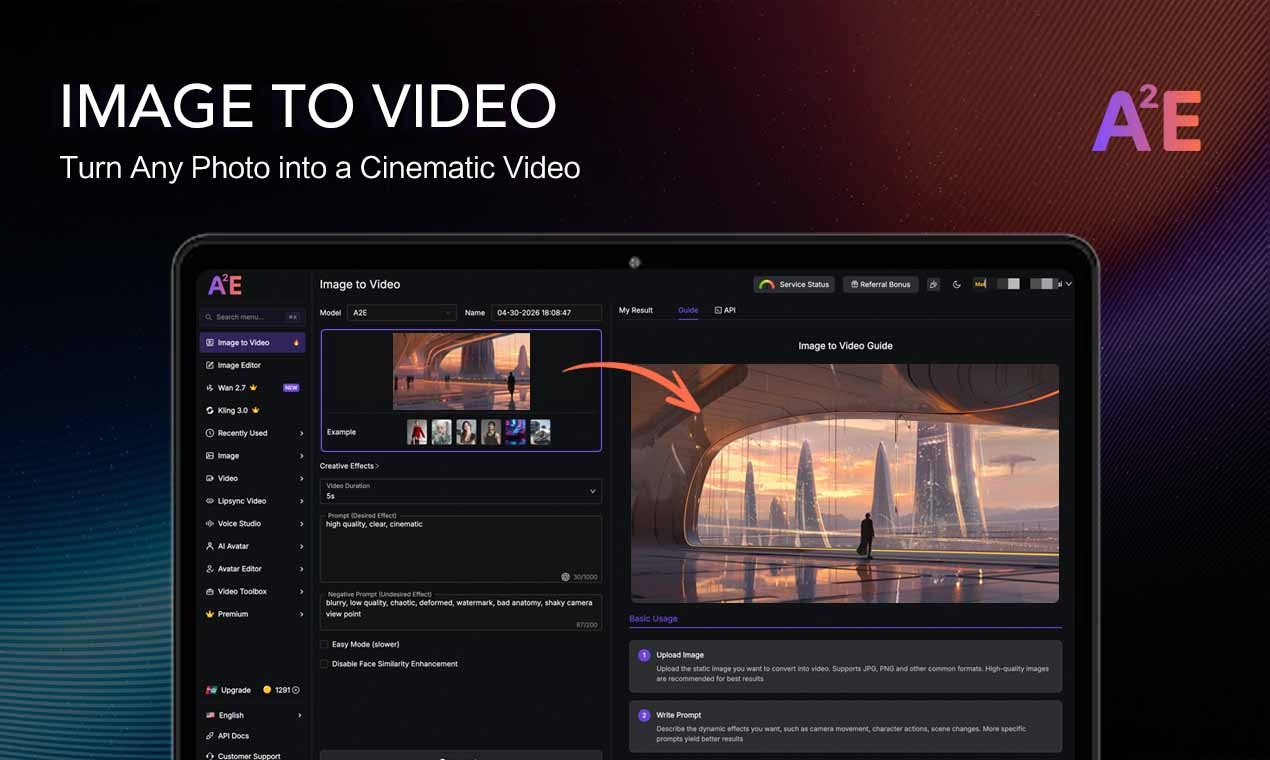
Task: Expand the Image submenu chevron
Action: pyautogui.click(x=301, y=456)
